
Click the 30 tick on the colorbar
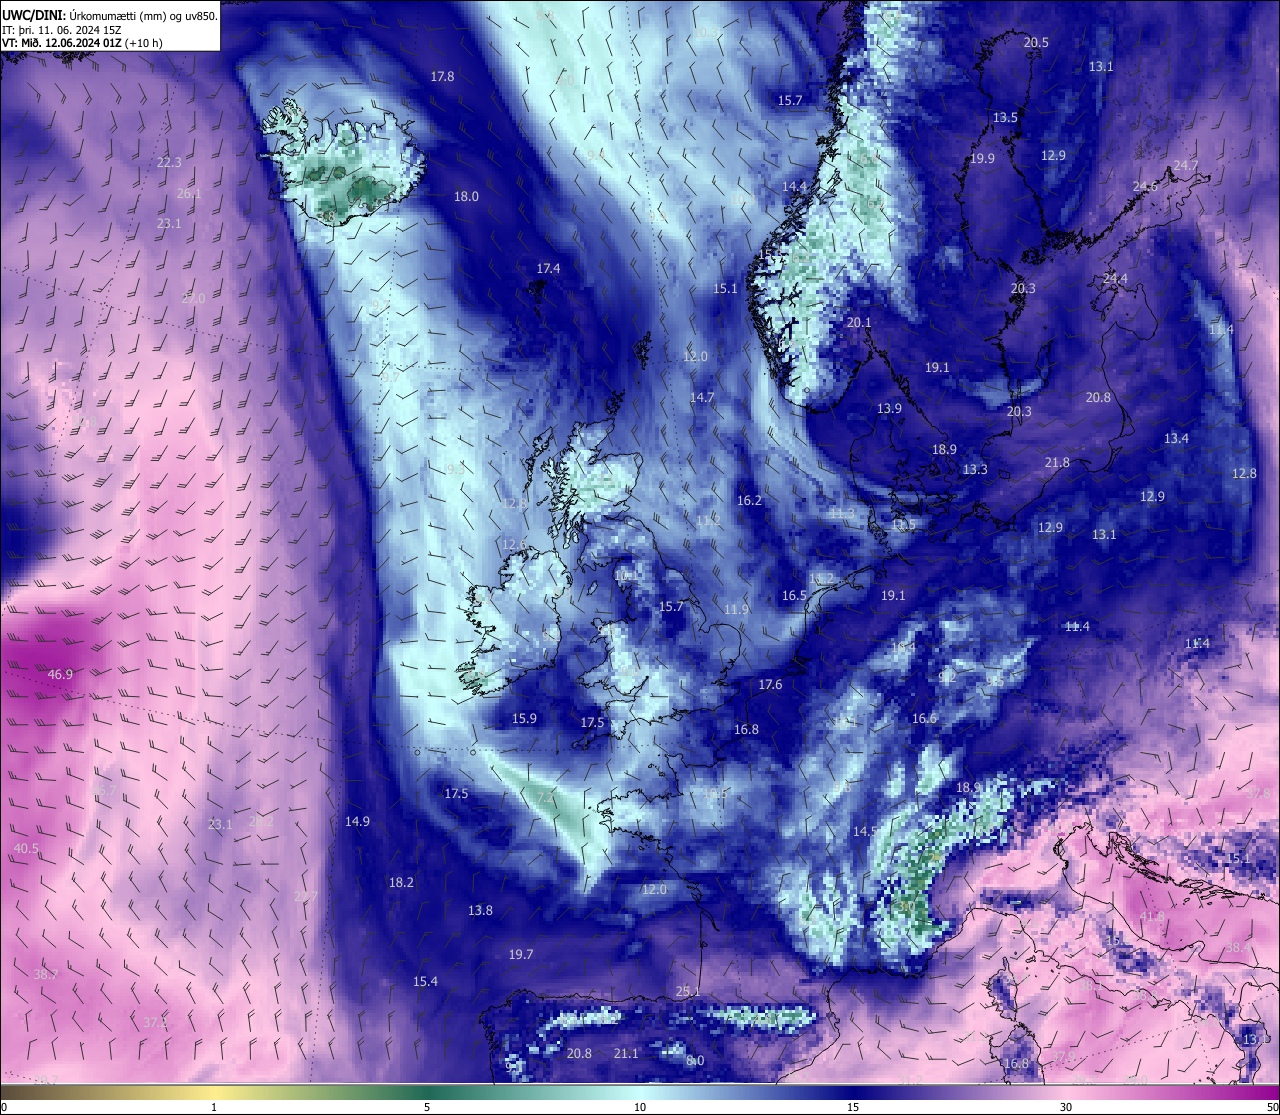coord(1066,1107)
